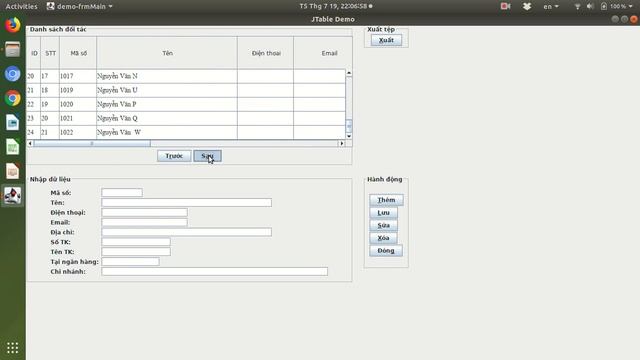The width and height of the screenshot is (640, 360).
Task: Click the table's scroll up arrow
Action: tap(349, 73)
